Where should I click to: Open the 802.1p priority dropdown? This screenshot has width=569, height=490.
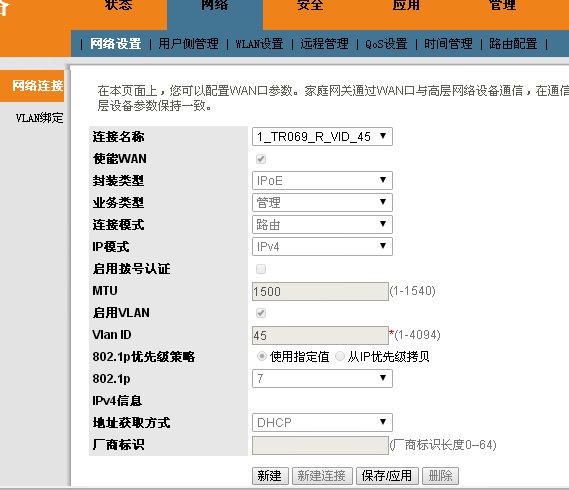(x=322, y=379)
